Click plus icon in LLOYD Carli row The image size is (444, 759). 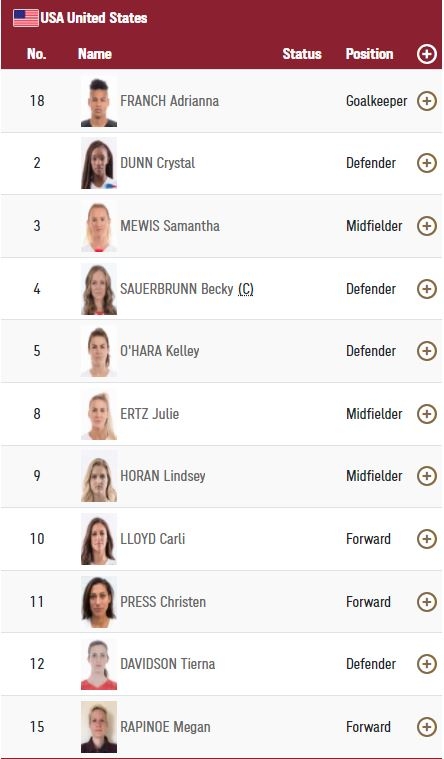(x=427, y=539)
